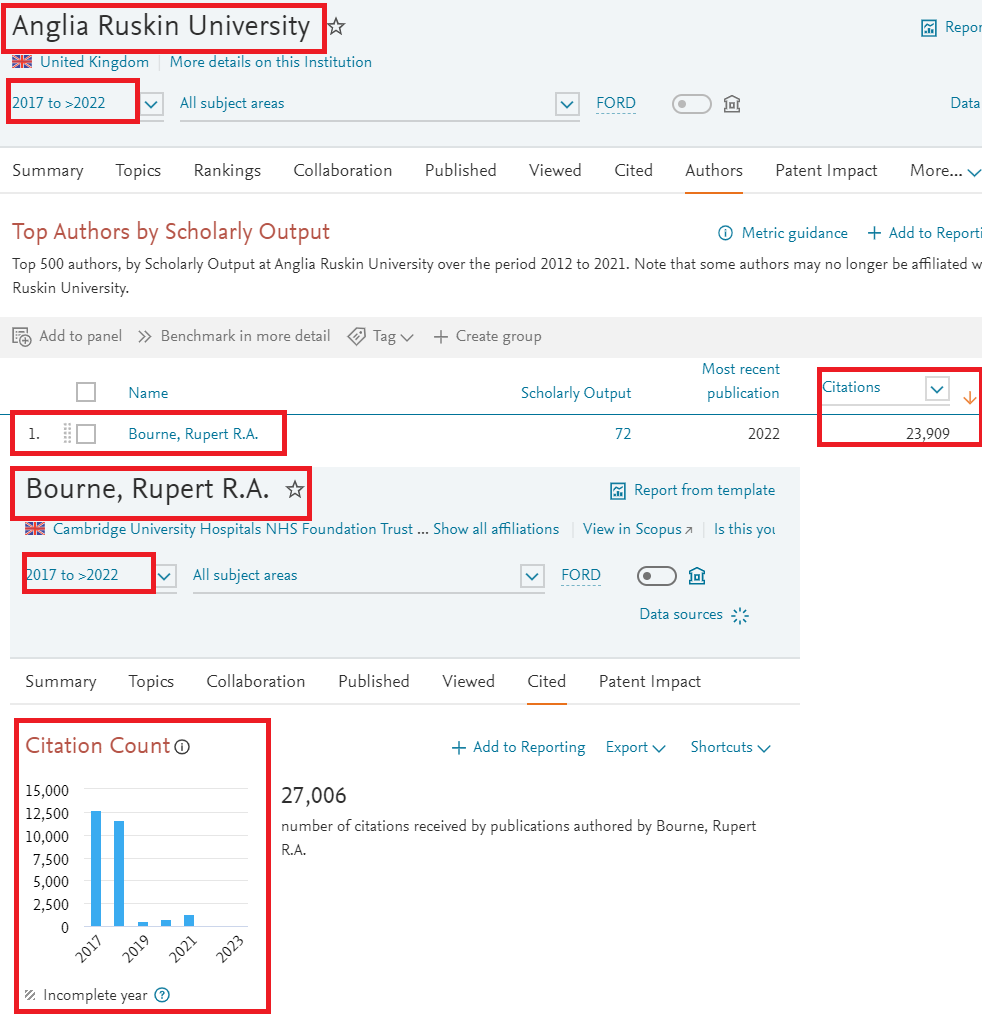982x1024 pixels.
Task: Click the Create group plus icon
Action: tap(441, 336)
